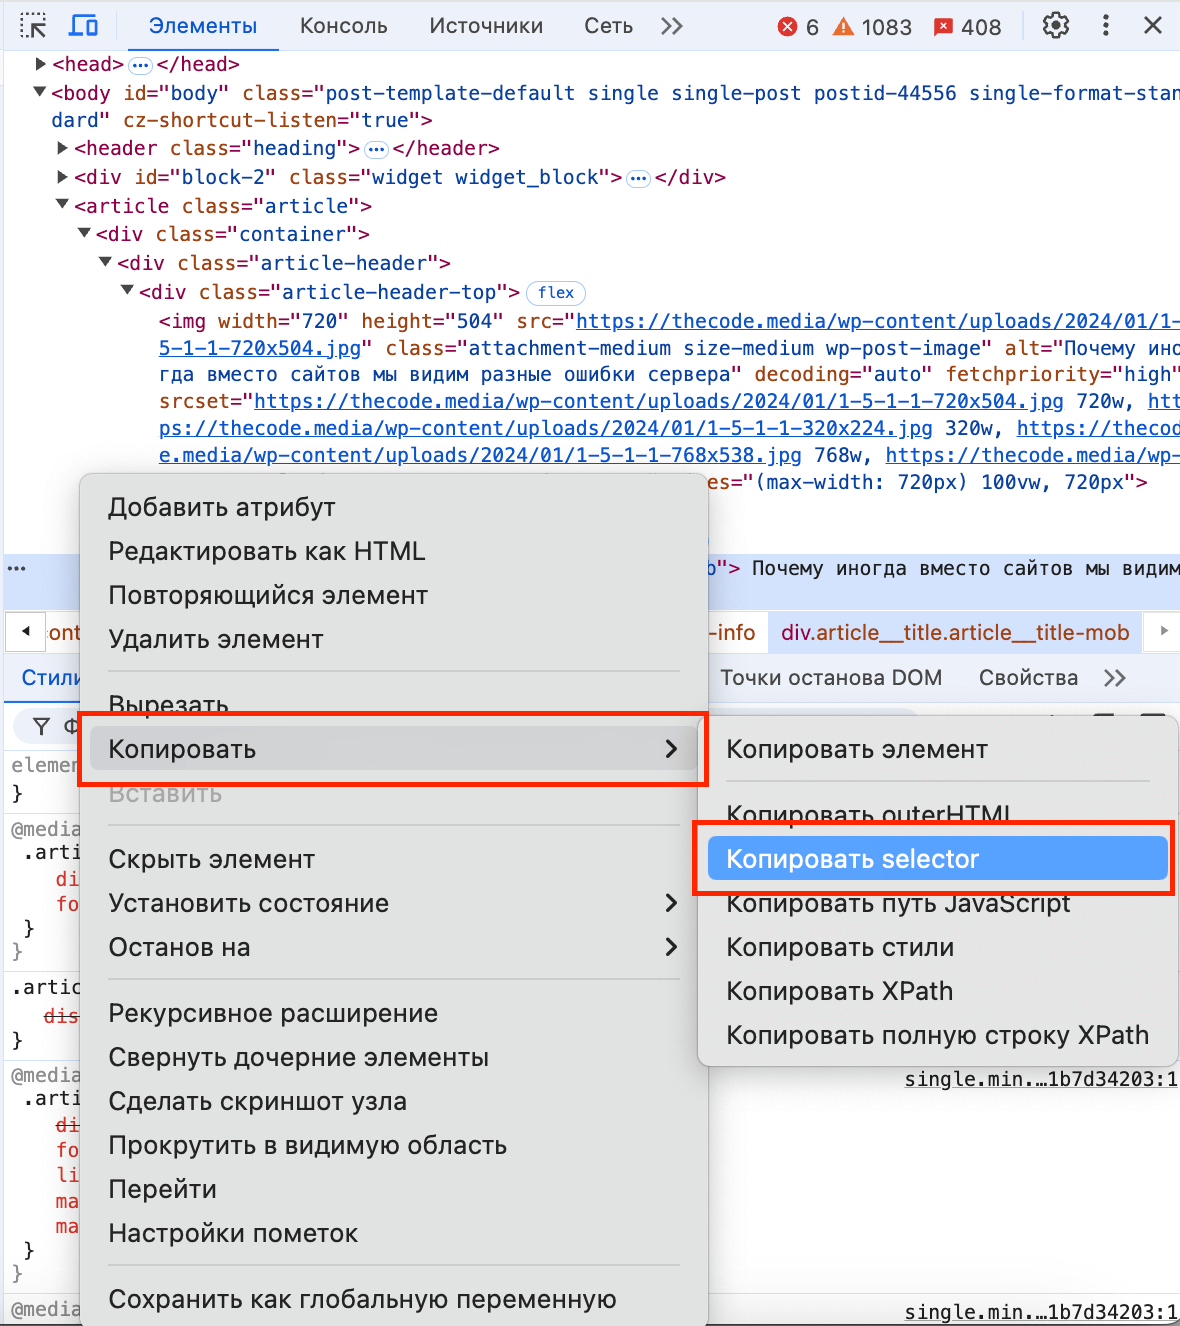Image resolution: width=1180 pixels, height=1326 pixels.
Task: Click the flex layout badge
Action: tap(556, 293)
